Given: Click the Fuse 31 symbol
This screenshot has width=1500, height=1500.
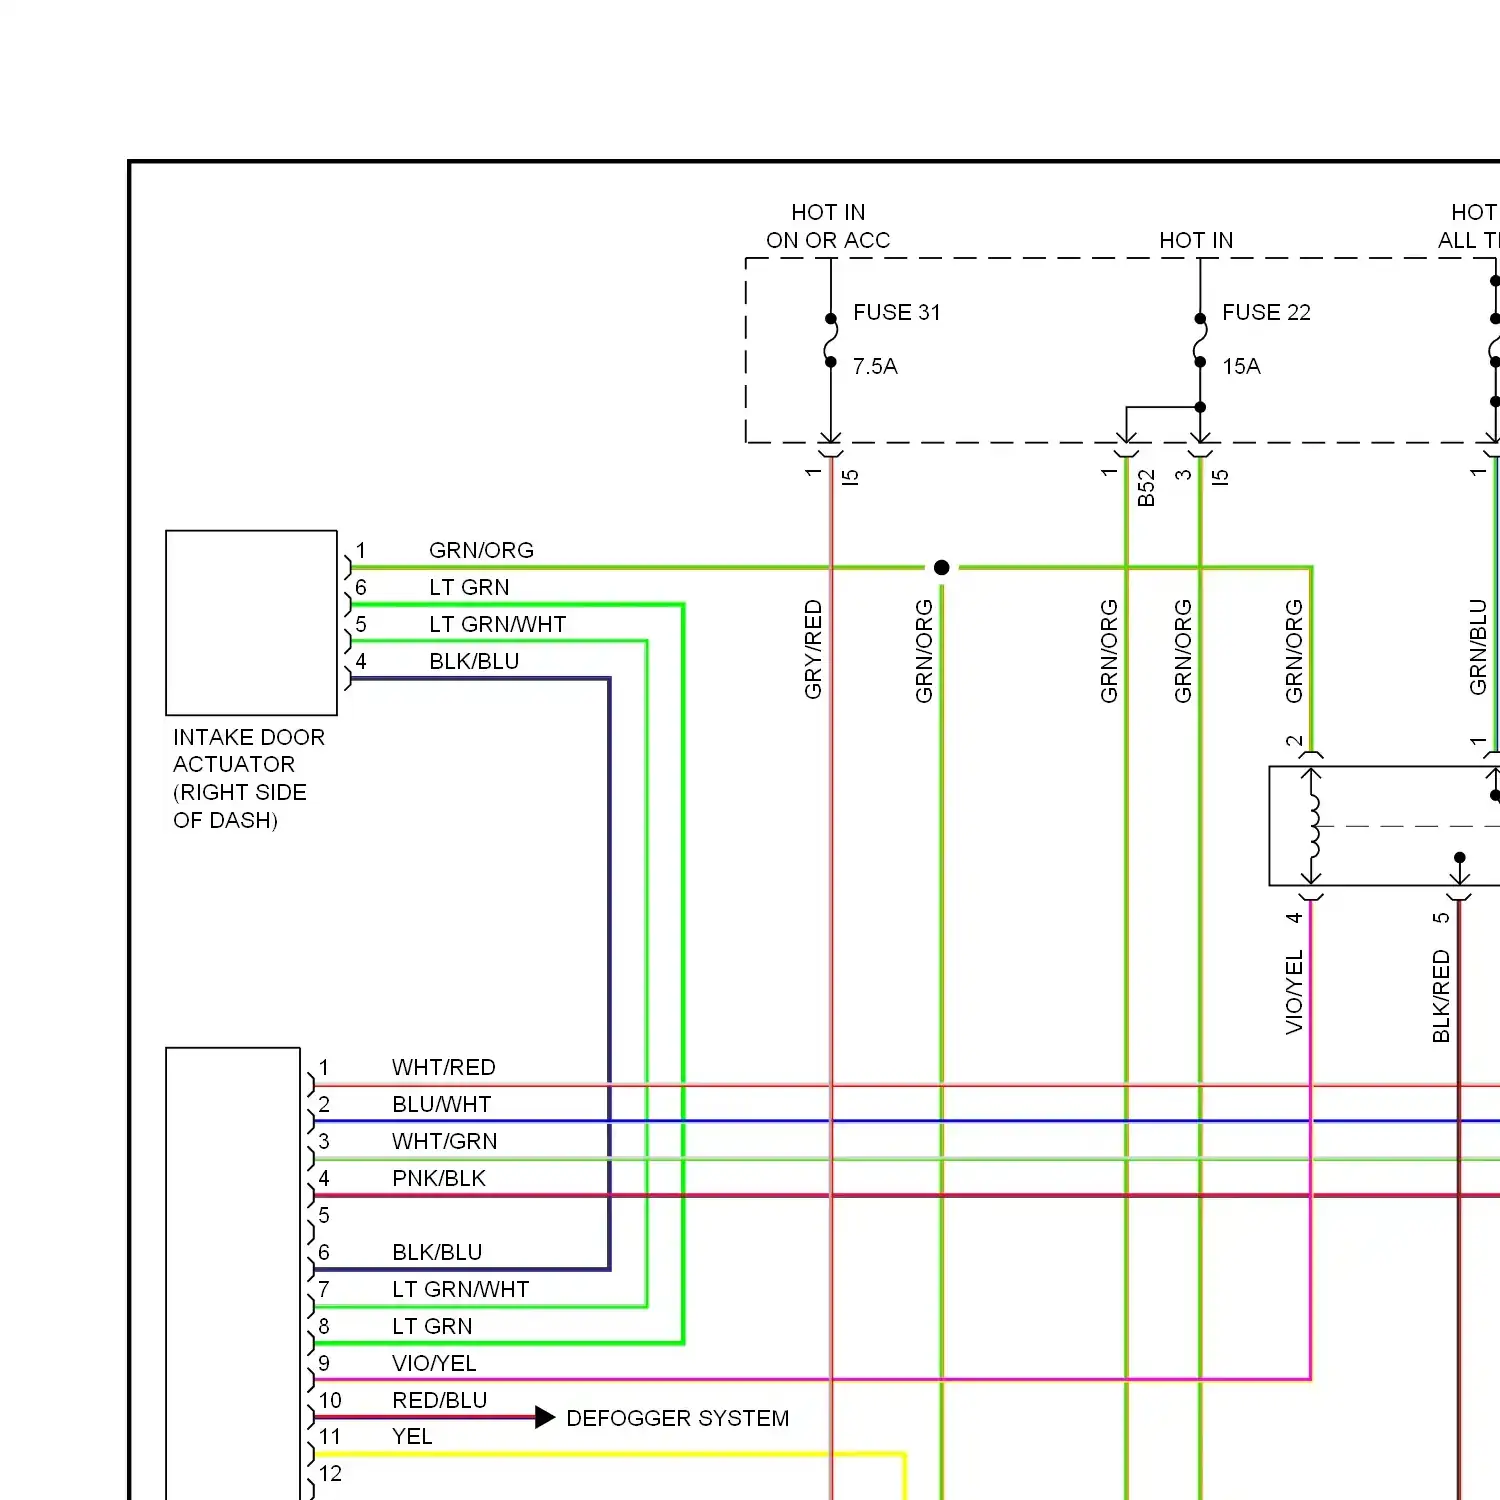Looking at the screenshot, I should pyautogui.click(x=830, y=340).
